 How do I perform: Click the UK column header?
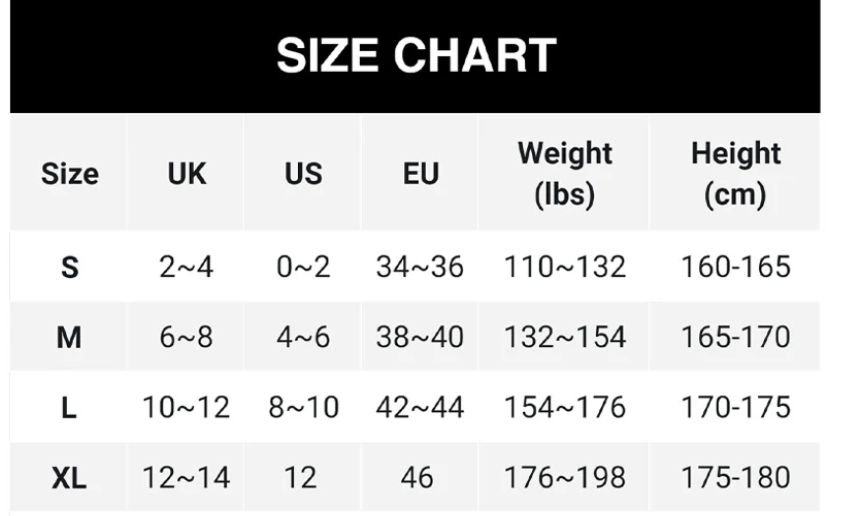pyautogui.click(x=186, y=174)
